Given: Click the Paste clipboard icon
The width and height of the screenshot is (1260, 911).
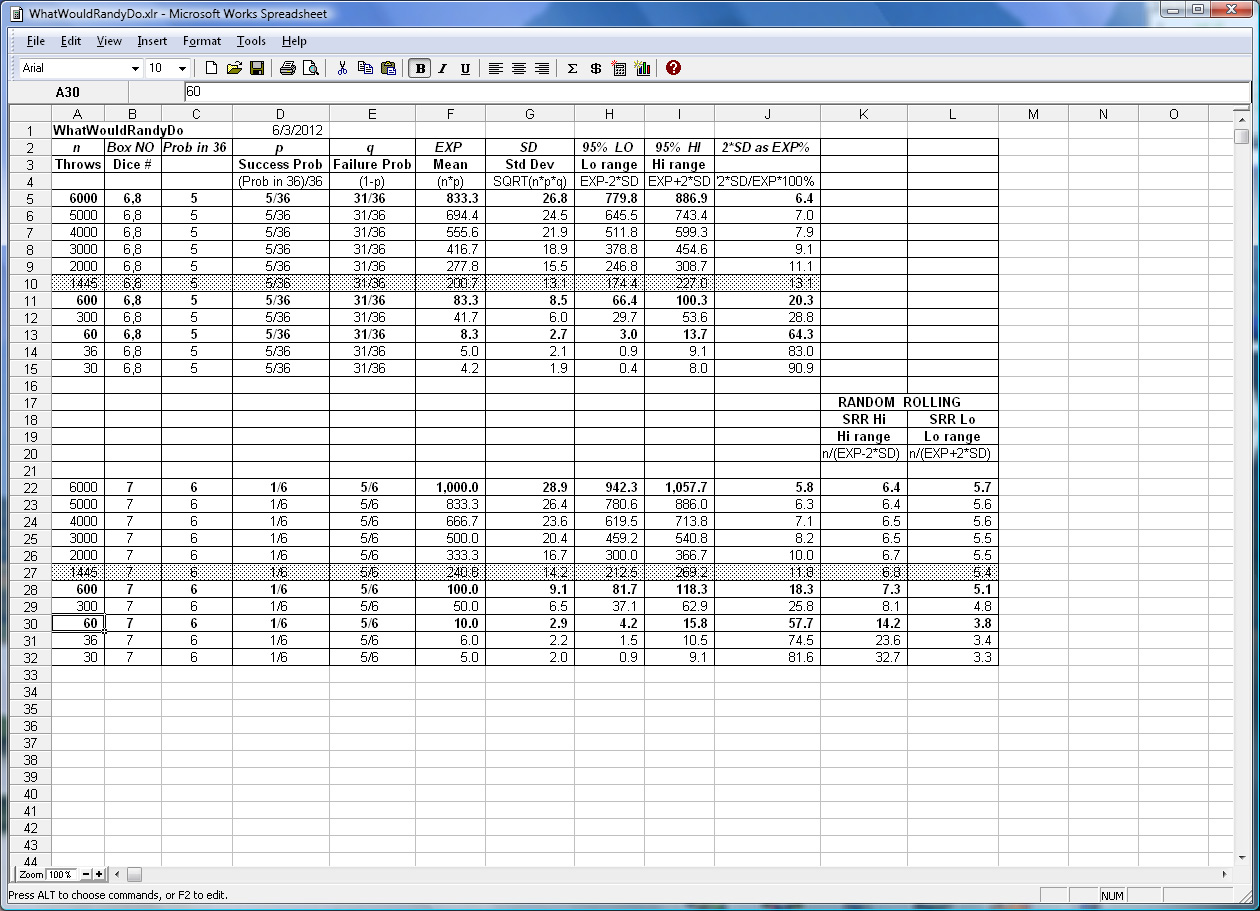Looking at the screenshot, I should click(x=389, y=68).
